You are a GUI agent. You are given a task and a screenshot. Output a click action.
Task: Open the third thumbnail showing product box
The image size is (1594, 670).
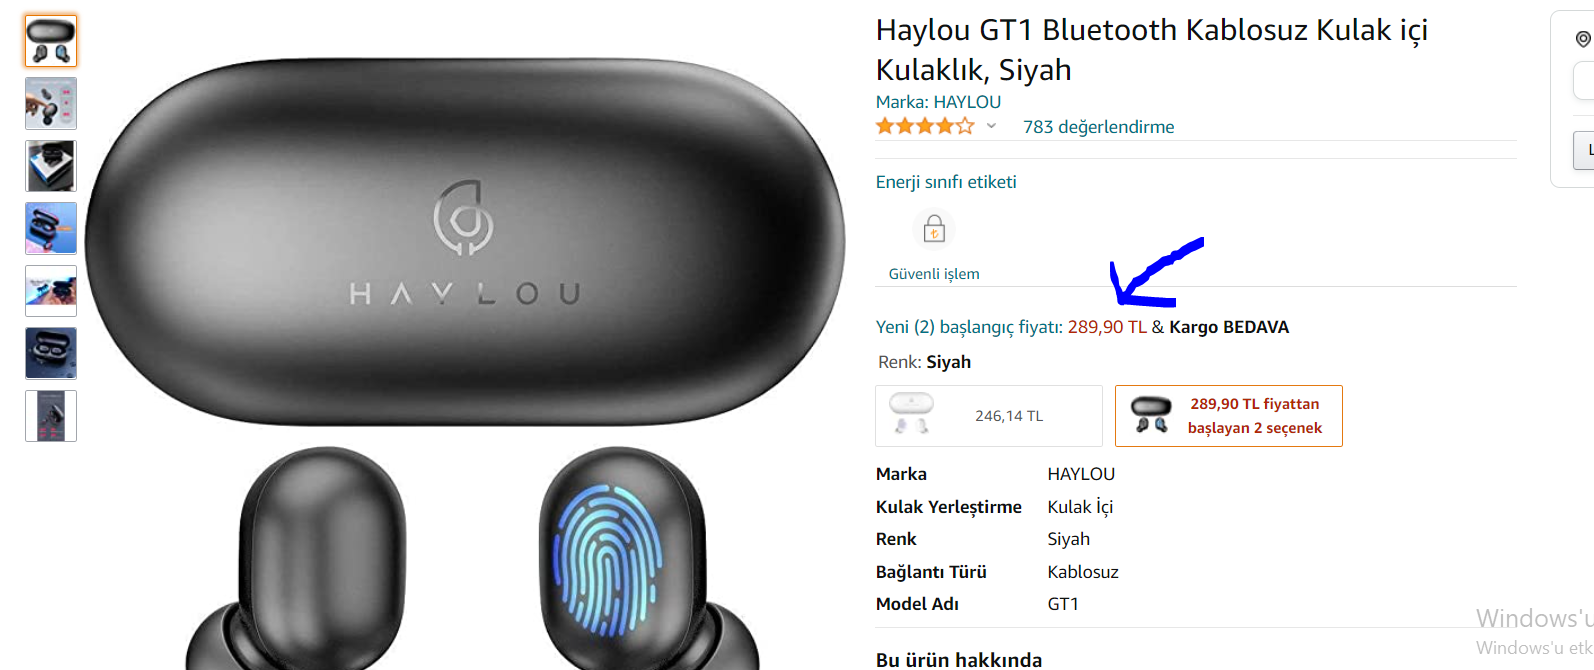[51, 166]
